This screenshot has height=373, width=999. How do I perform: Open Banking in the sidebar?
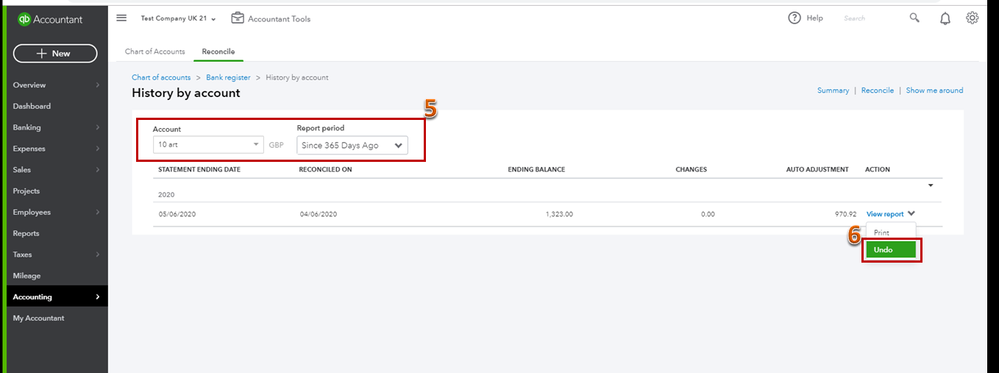27,128
